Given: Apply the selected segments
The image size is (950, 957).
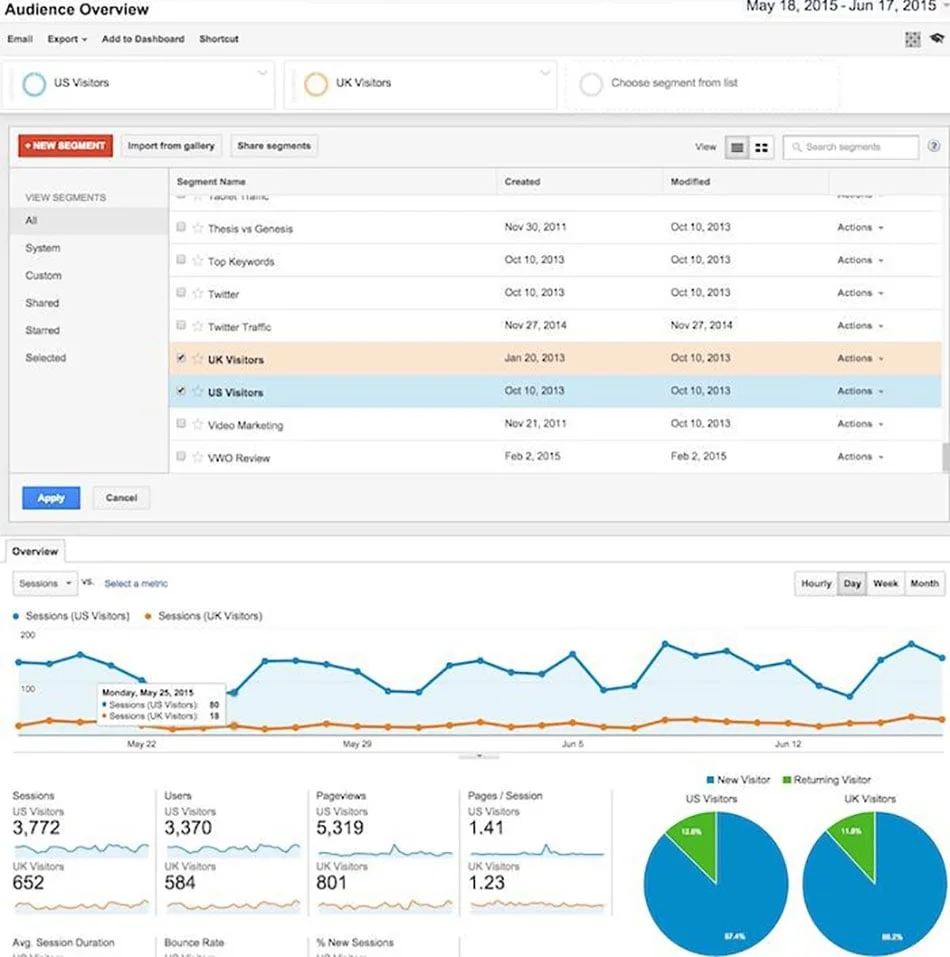Looking at the screenshot, I should pyautogui.click(x=50, y=497).
